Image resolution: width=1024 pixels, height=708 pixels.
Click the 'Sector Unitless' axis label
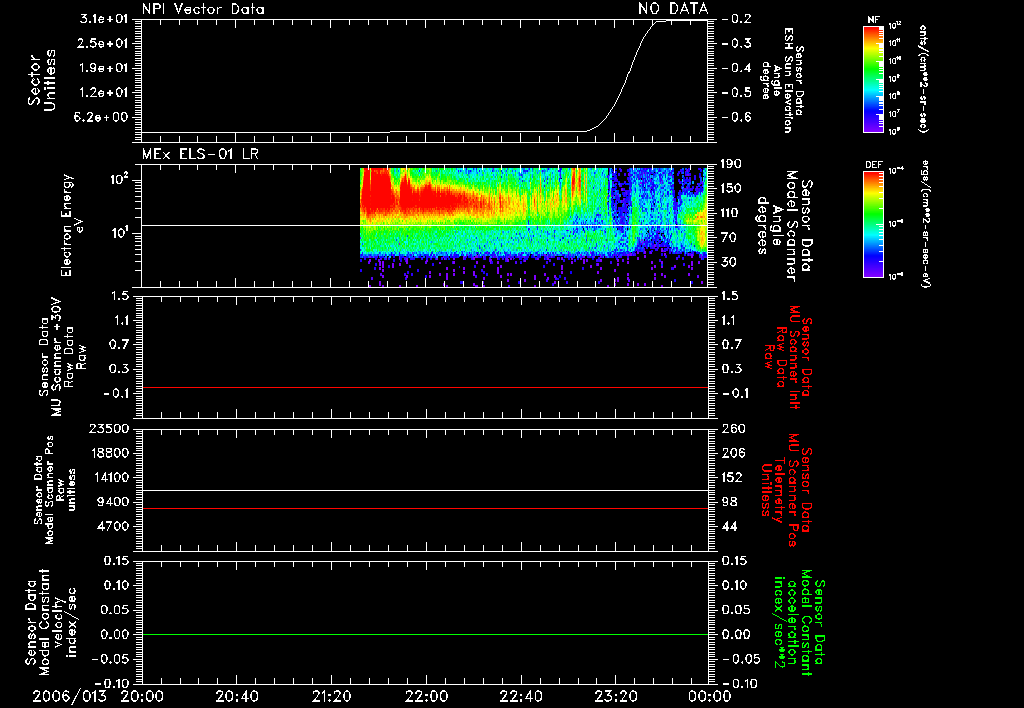41,80
